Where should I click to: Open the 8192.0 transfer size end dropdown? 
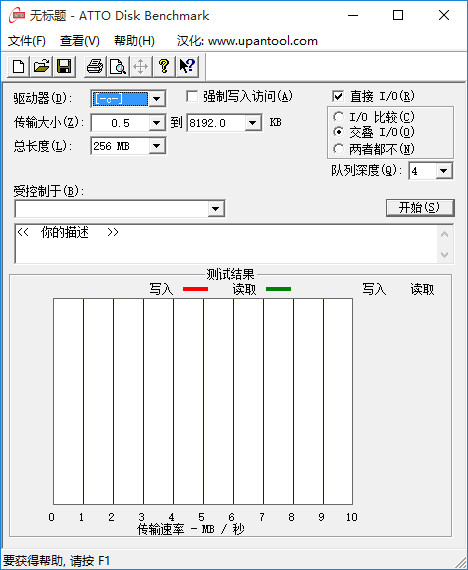253,123
